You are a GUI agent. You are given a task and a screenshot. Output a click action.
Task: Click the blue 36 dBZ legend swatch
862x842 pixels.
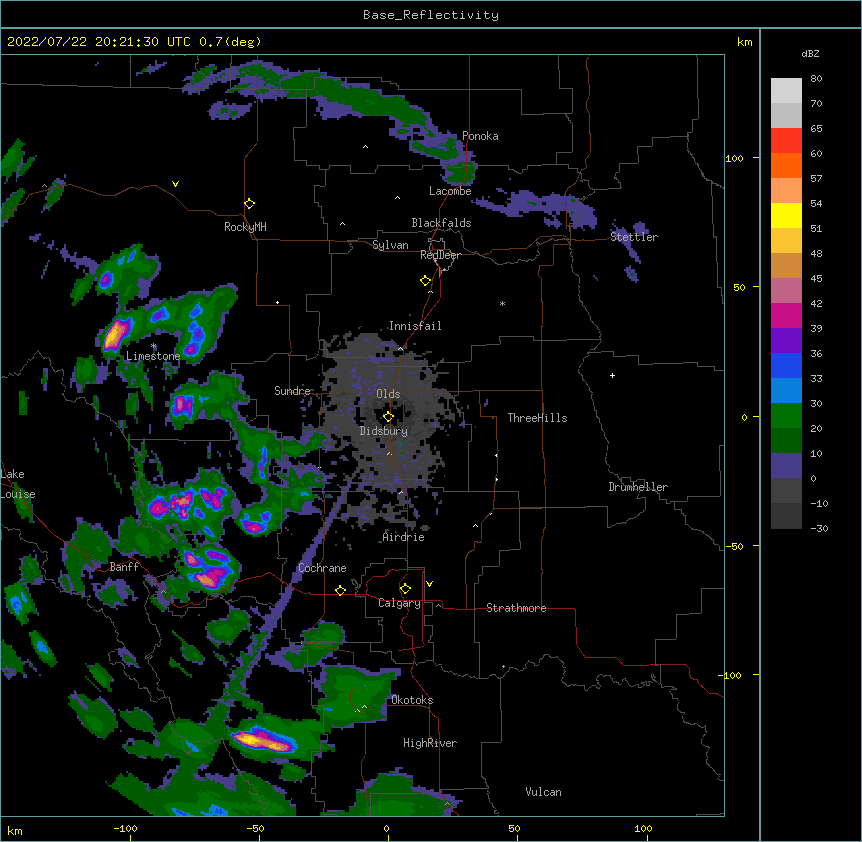click(786, 365)
